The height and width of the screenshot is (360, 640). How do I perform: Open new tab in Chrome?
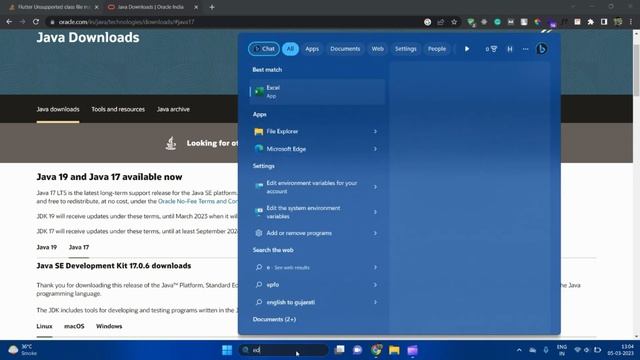(x=212, y=7)
